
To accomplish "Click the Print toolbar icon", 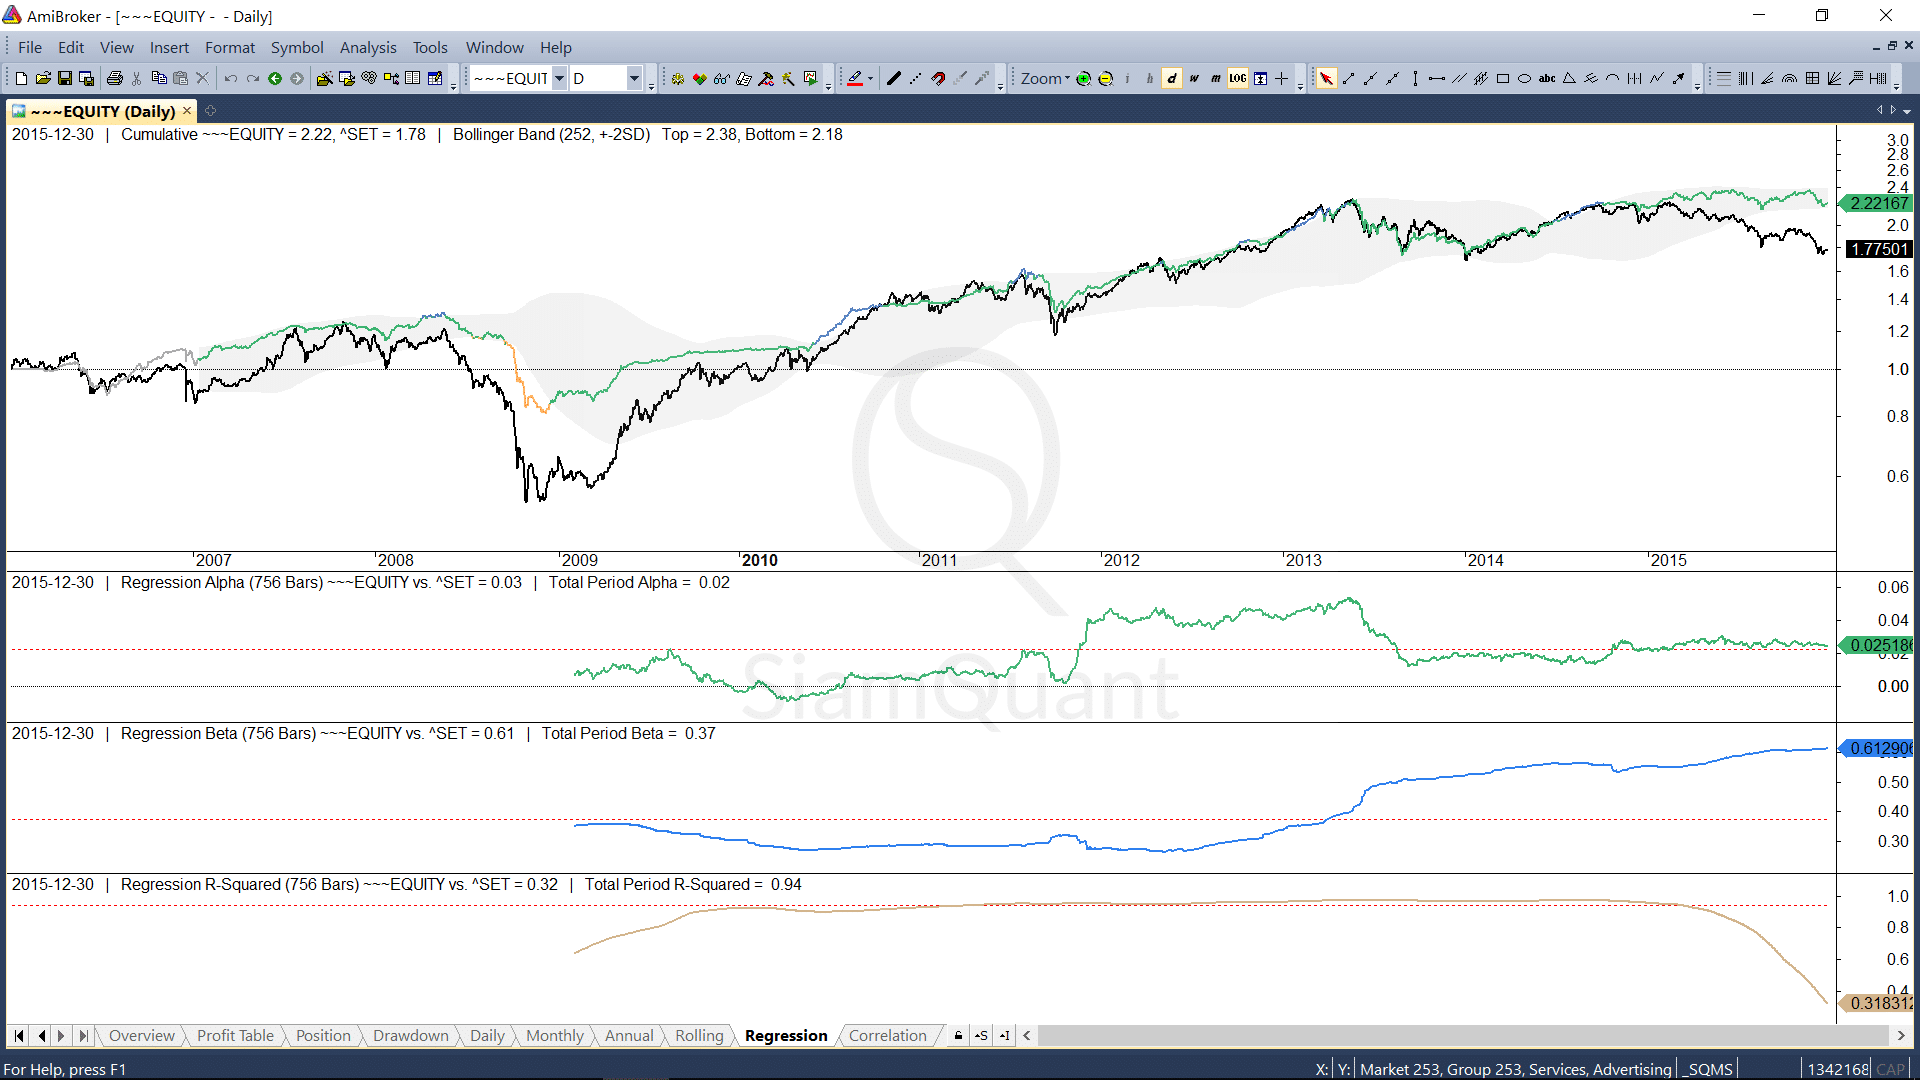I will [x=115, y=79].
